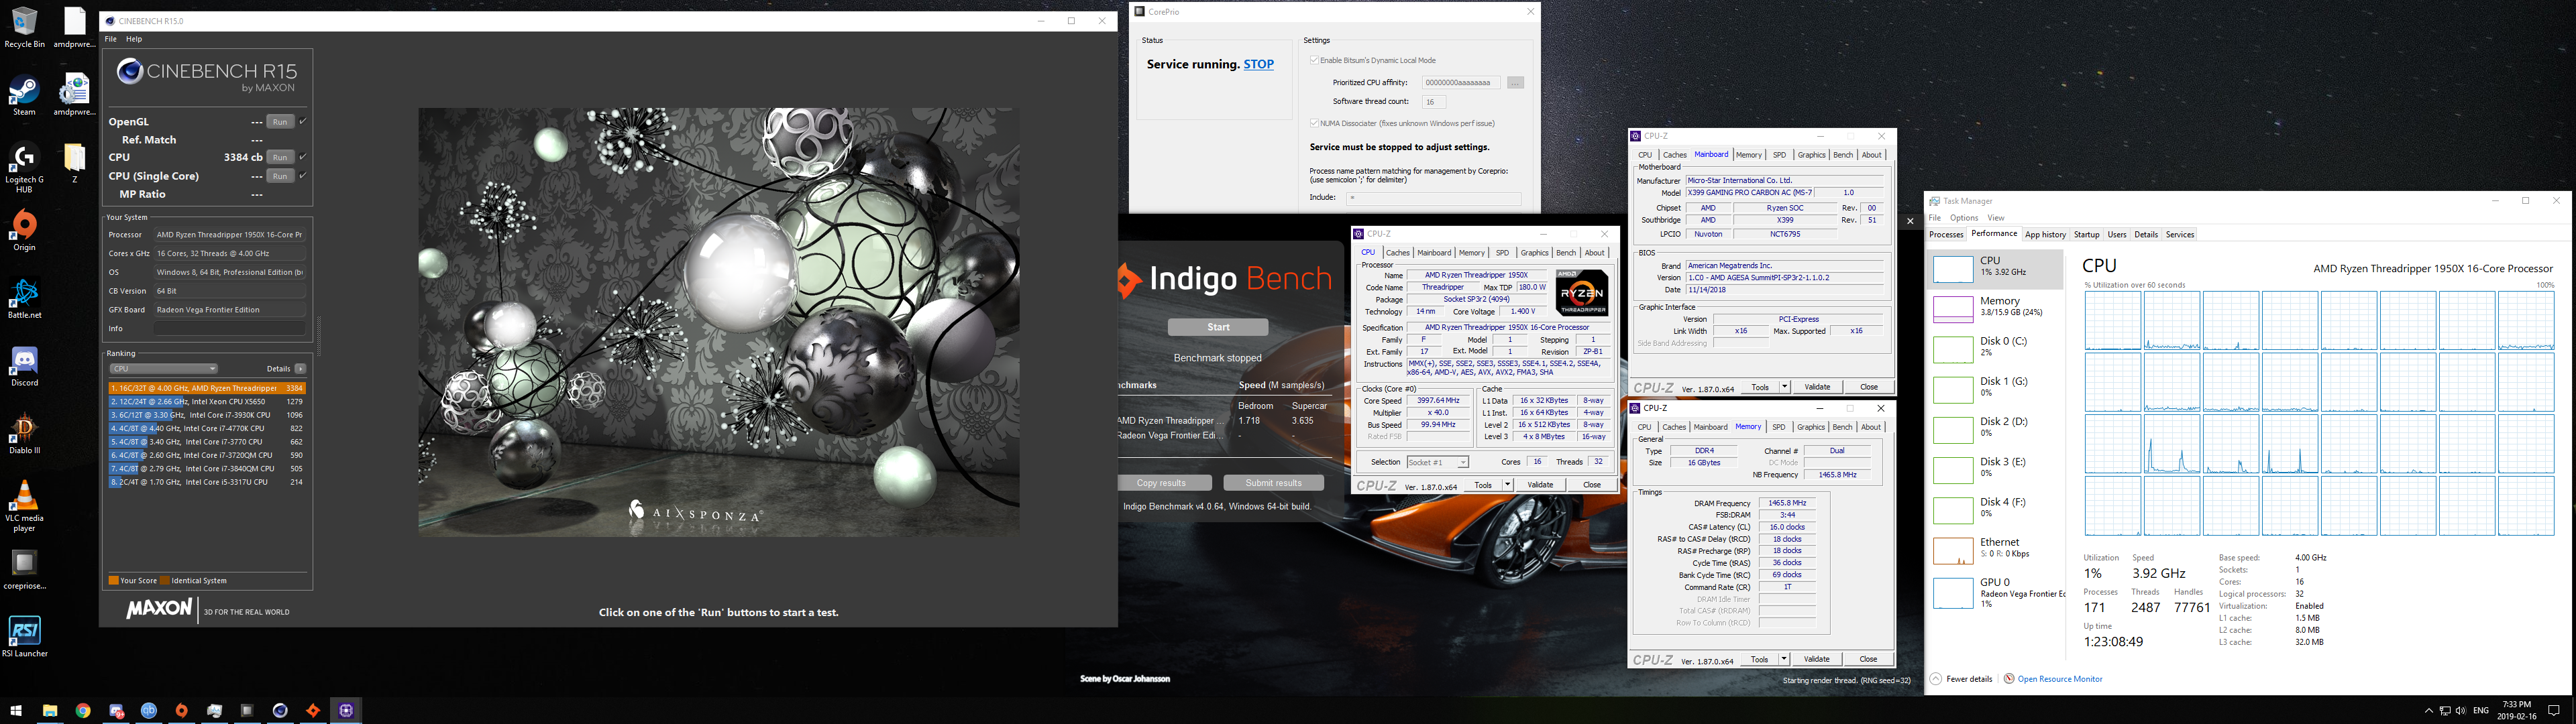Open the Action Center notifications icon

(x=2553, y=711)
